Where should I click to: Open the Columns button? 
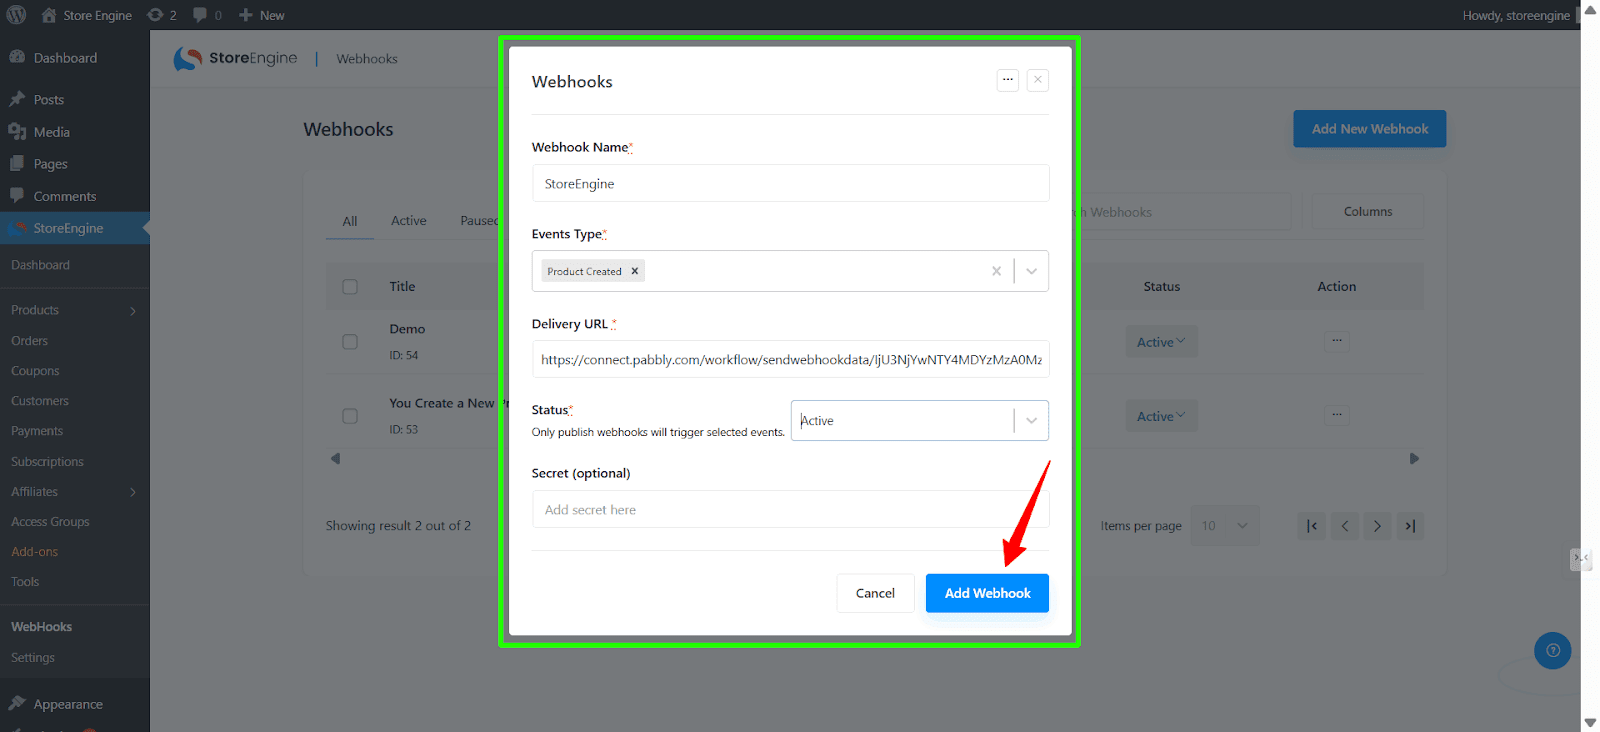pos(1367,212)
